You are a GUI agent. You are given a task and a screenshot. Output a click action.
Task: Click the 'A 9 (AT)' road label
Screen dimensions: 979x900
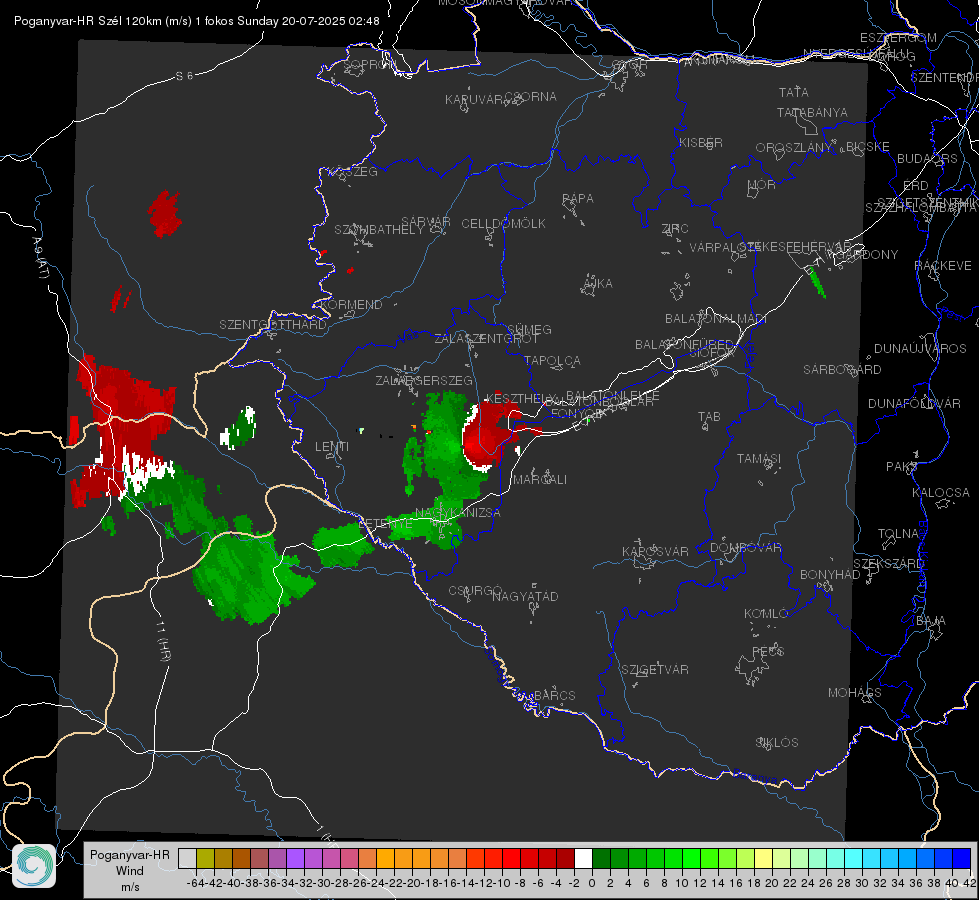[40, 258]
